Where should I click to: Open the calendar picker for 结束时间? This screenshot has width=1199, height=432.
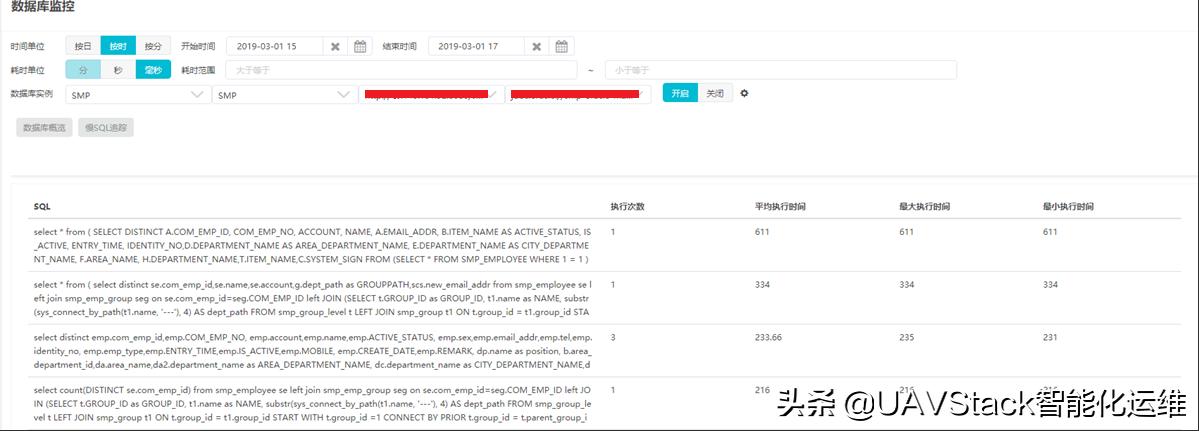561,47
